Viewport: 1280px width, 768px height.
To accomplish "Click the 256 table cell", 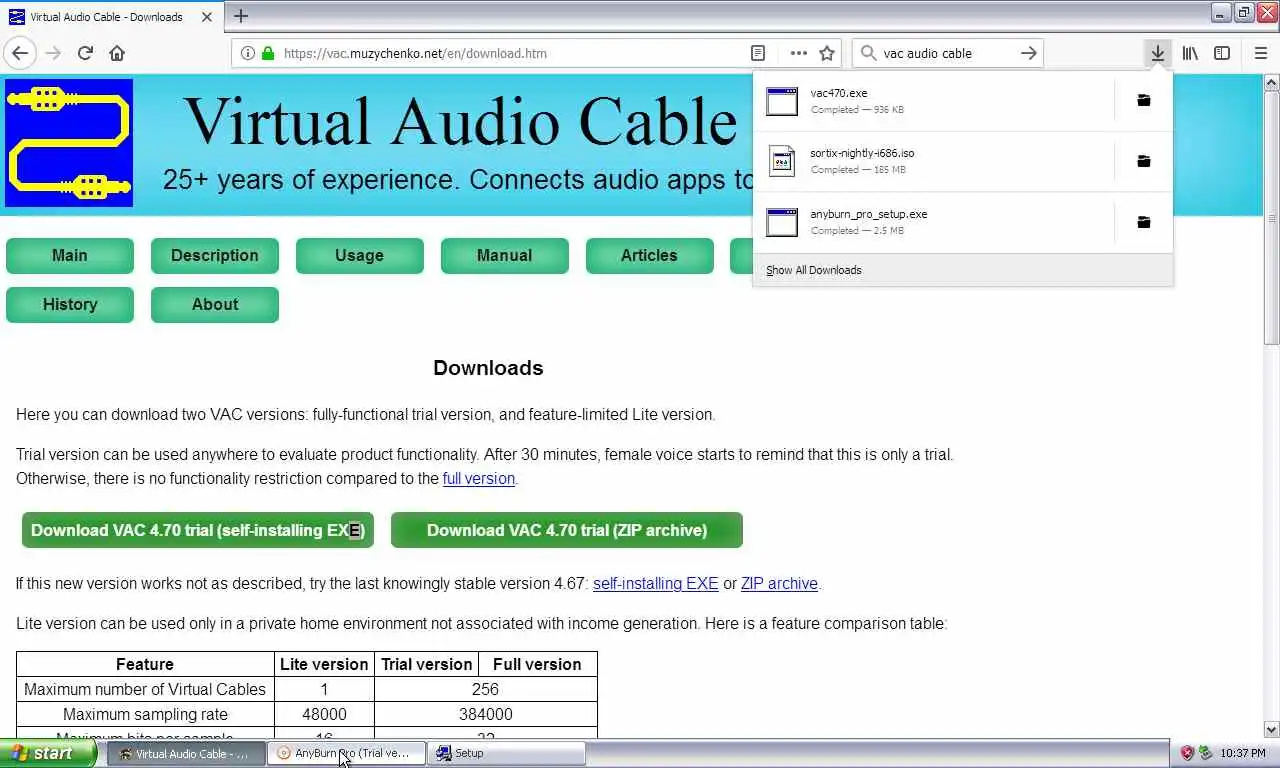I will [x=485, y=689].
